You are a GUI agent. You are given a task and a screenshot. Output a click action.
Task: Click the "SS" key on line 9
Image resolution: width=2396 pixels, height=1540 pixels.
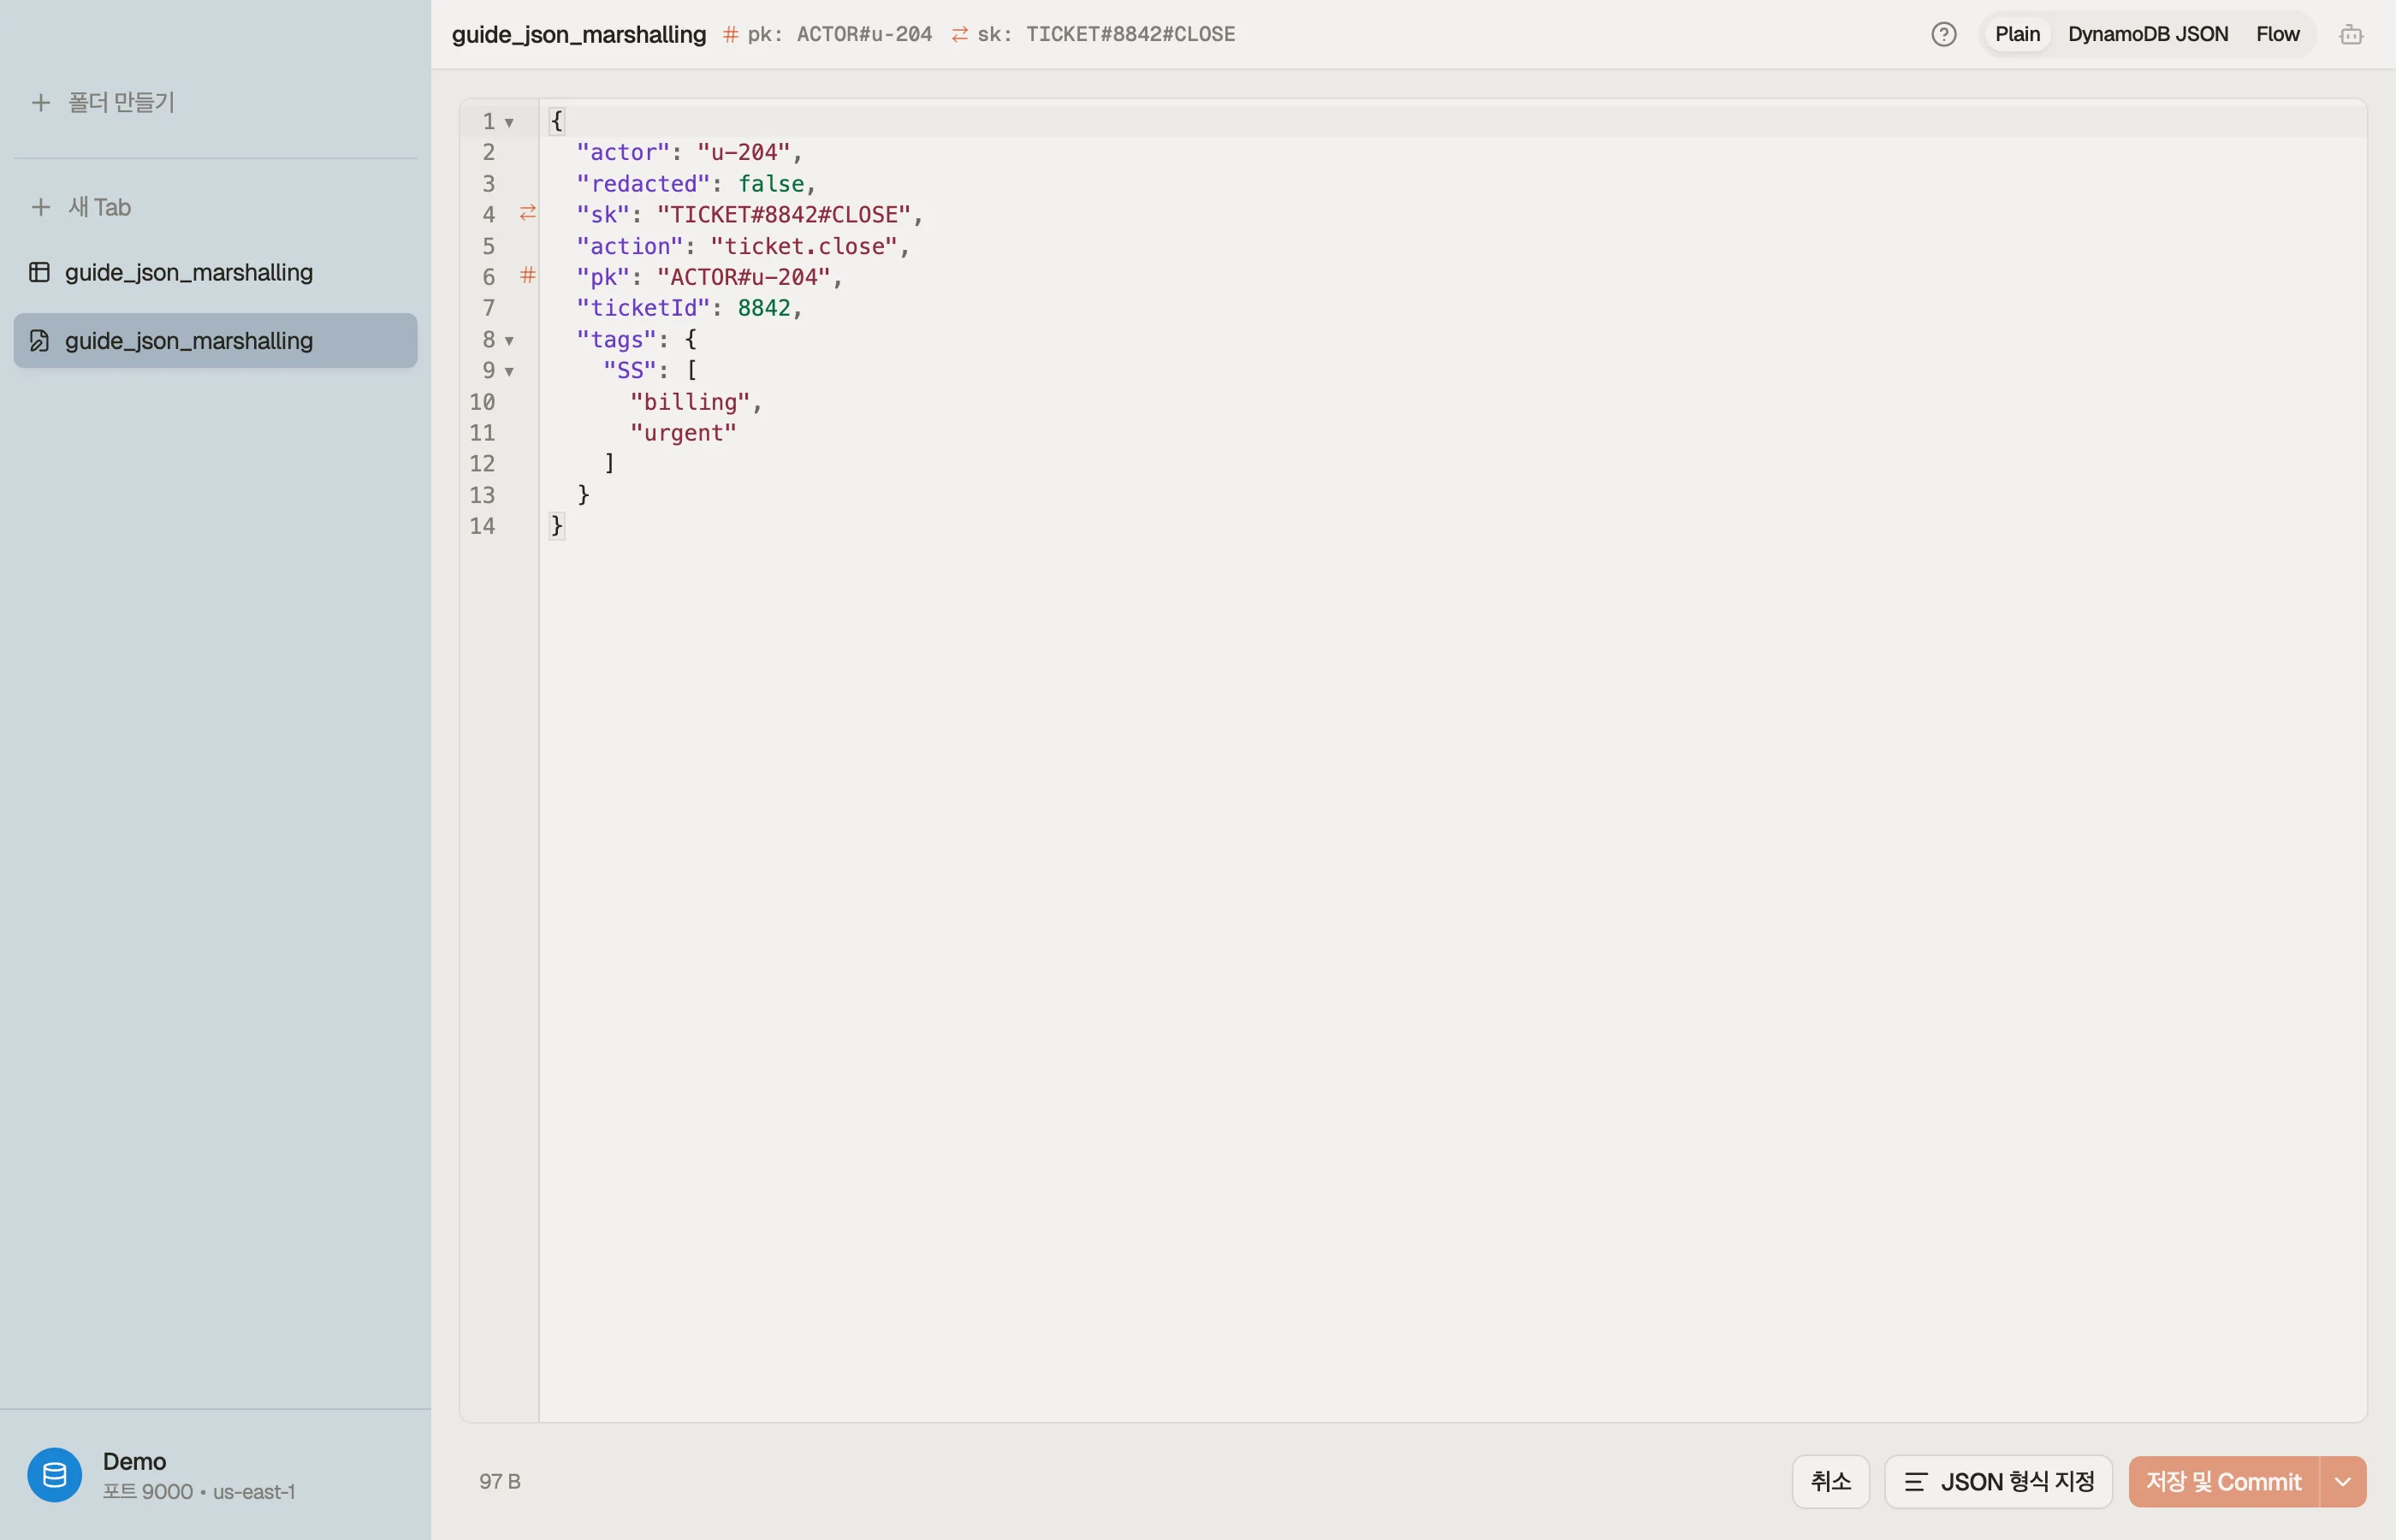pos(629,371)
